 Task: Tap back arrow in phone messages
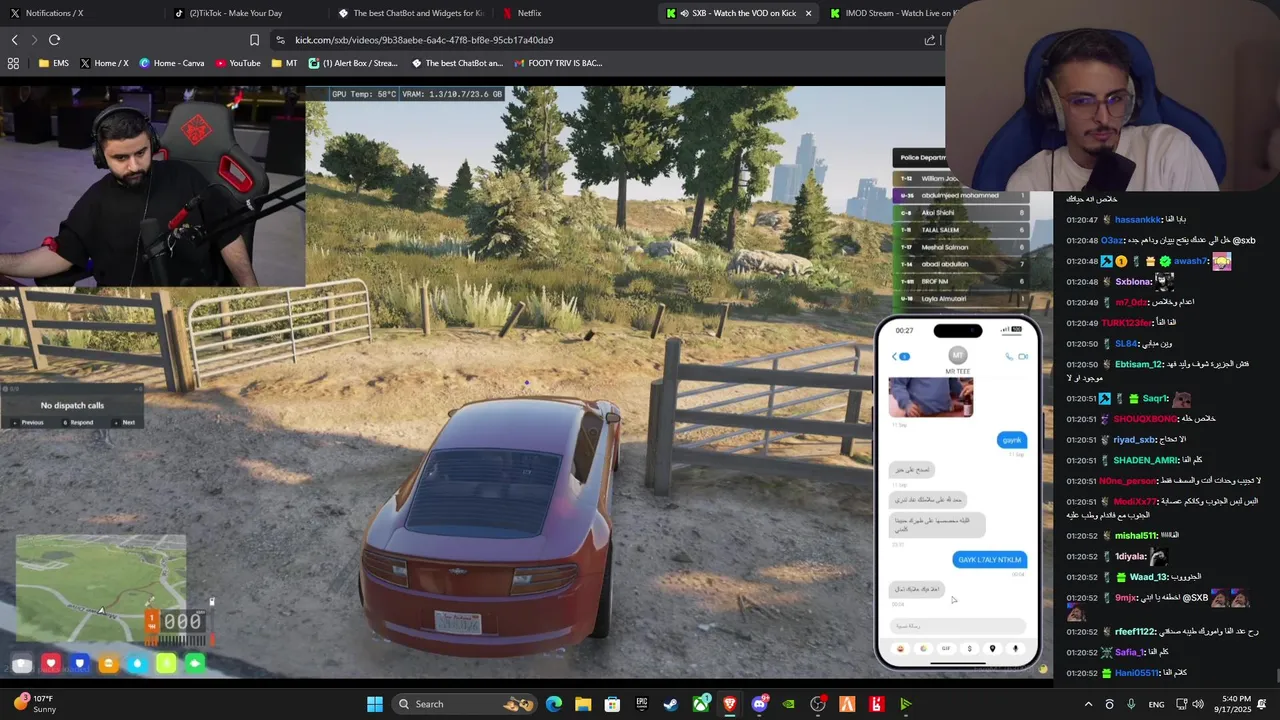(x=896, y=356)
